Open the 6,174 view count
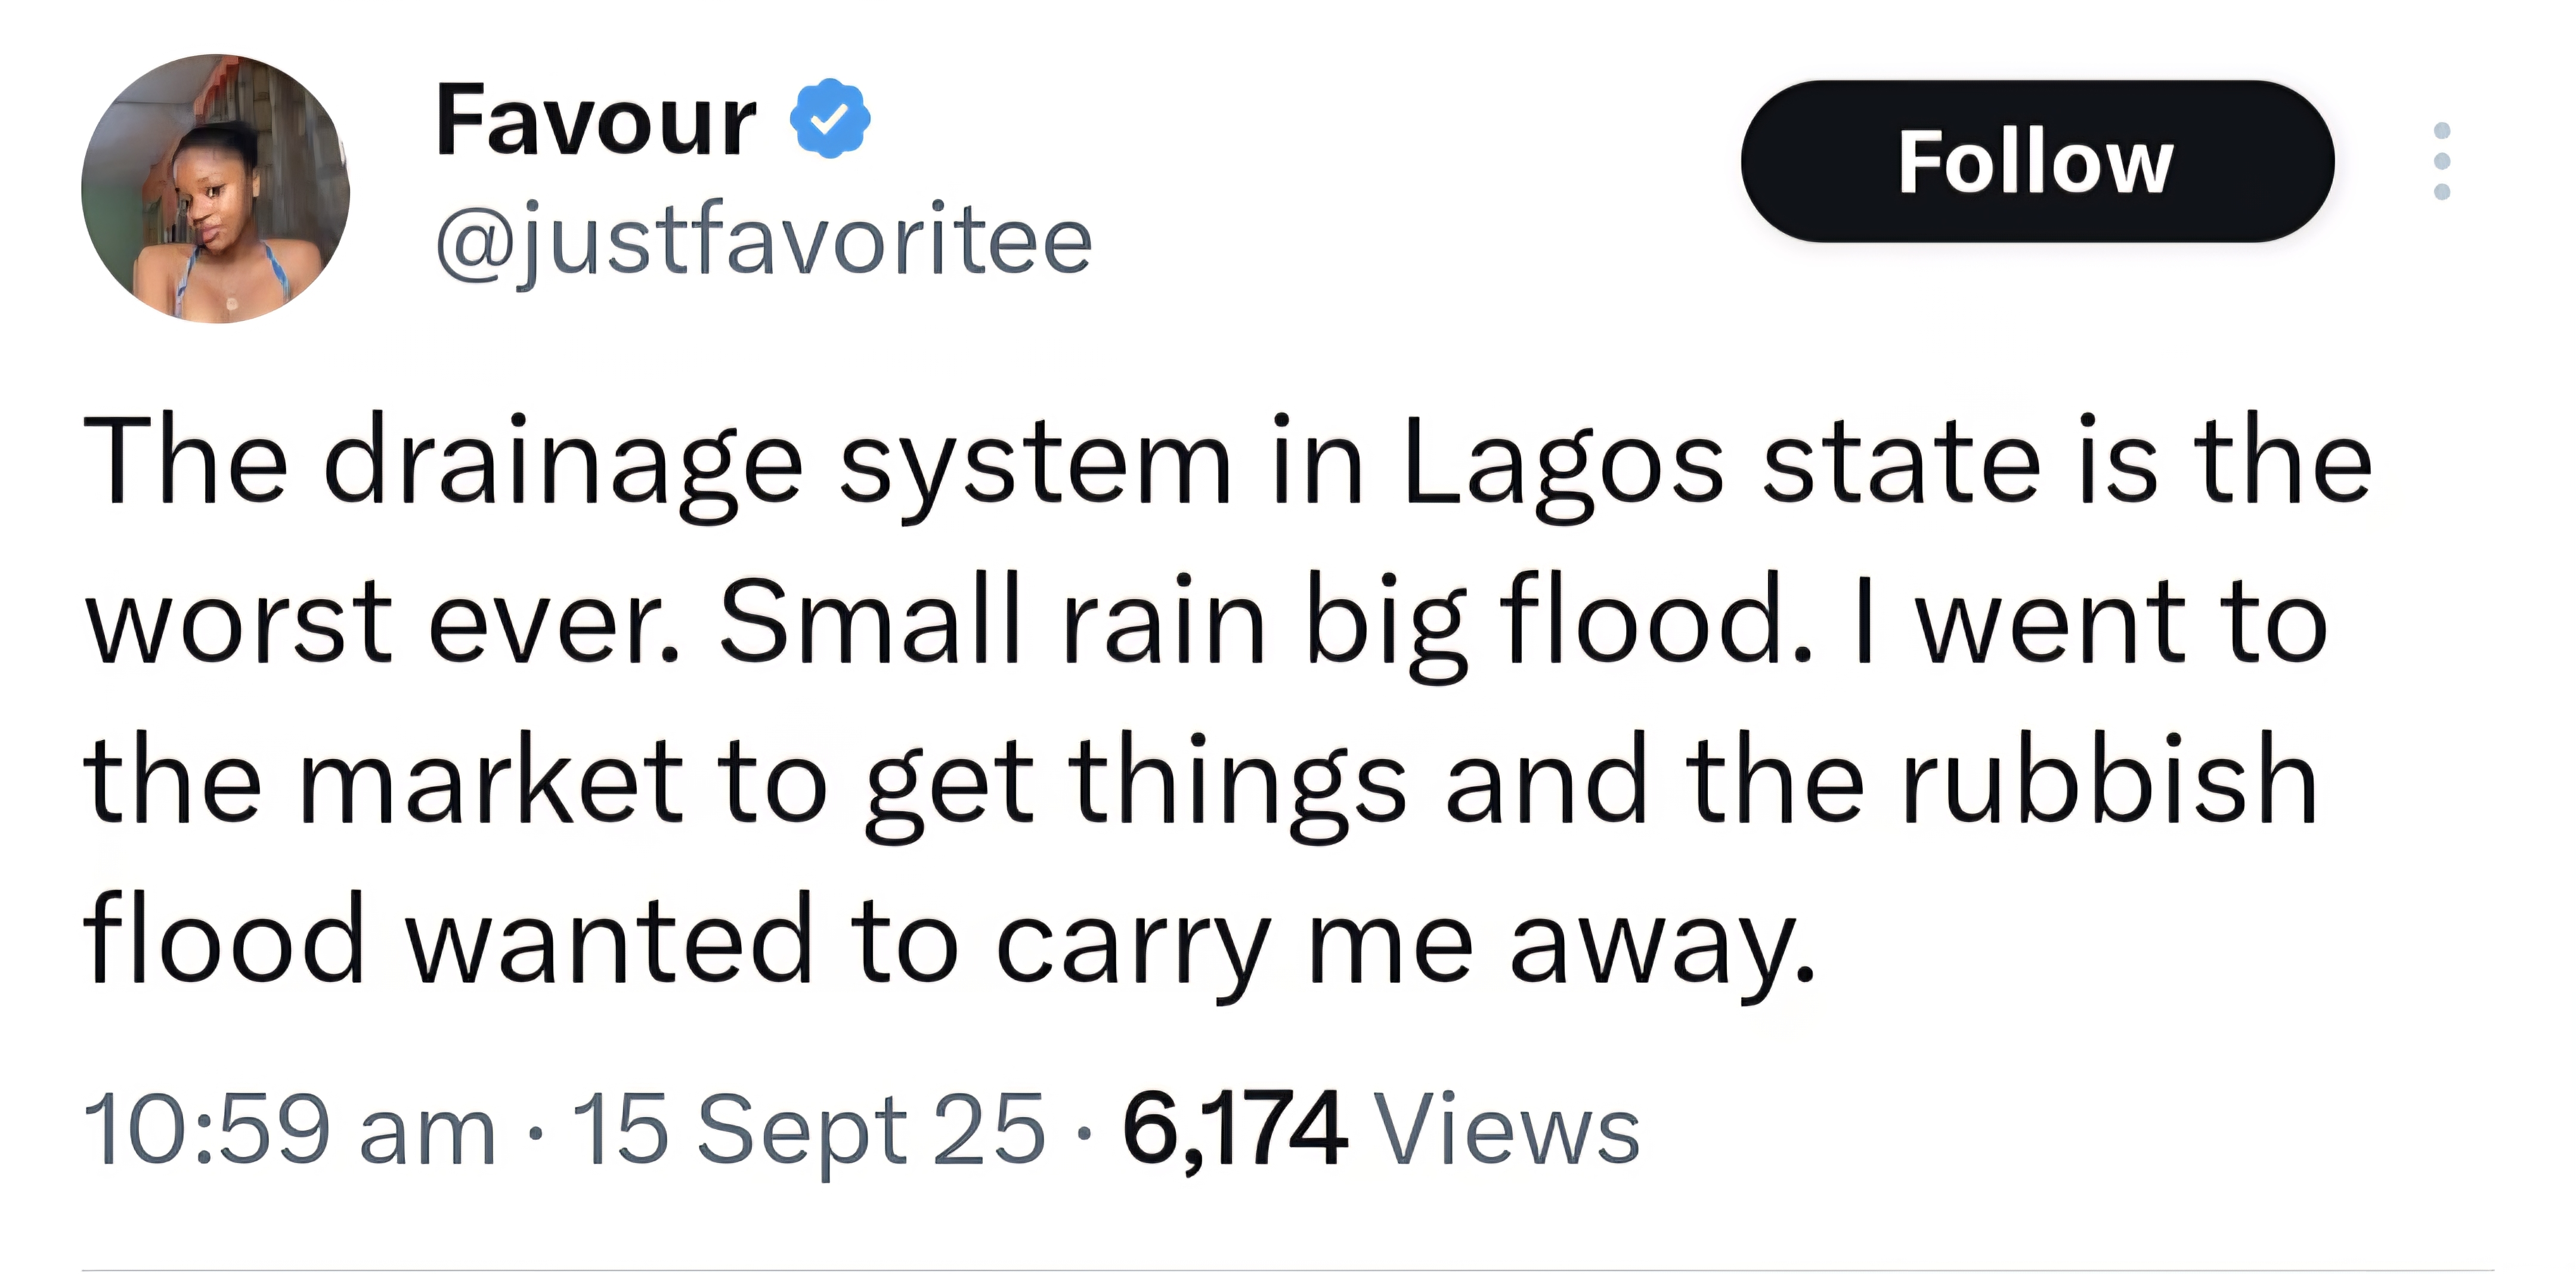Image resolution: width=2576 pixels, height=1274 pixels. (x=1234, y=1130)
